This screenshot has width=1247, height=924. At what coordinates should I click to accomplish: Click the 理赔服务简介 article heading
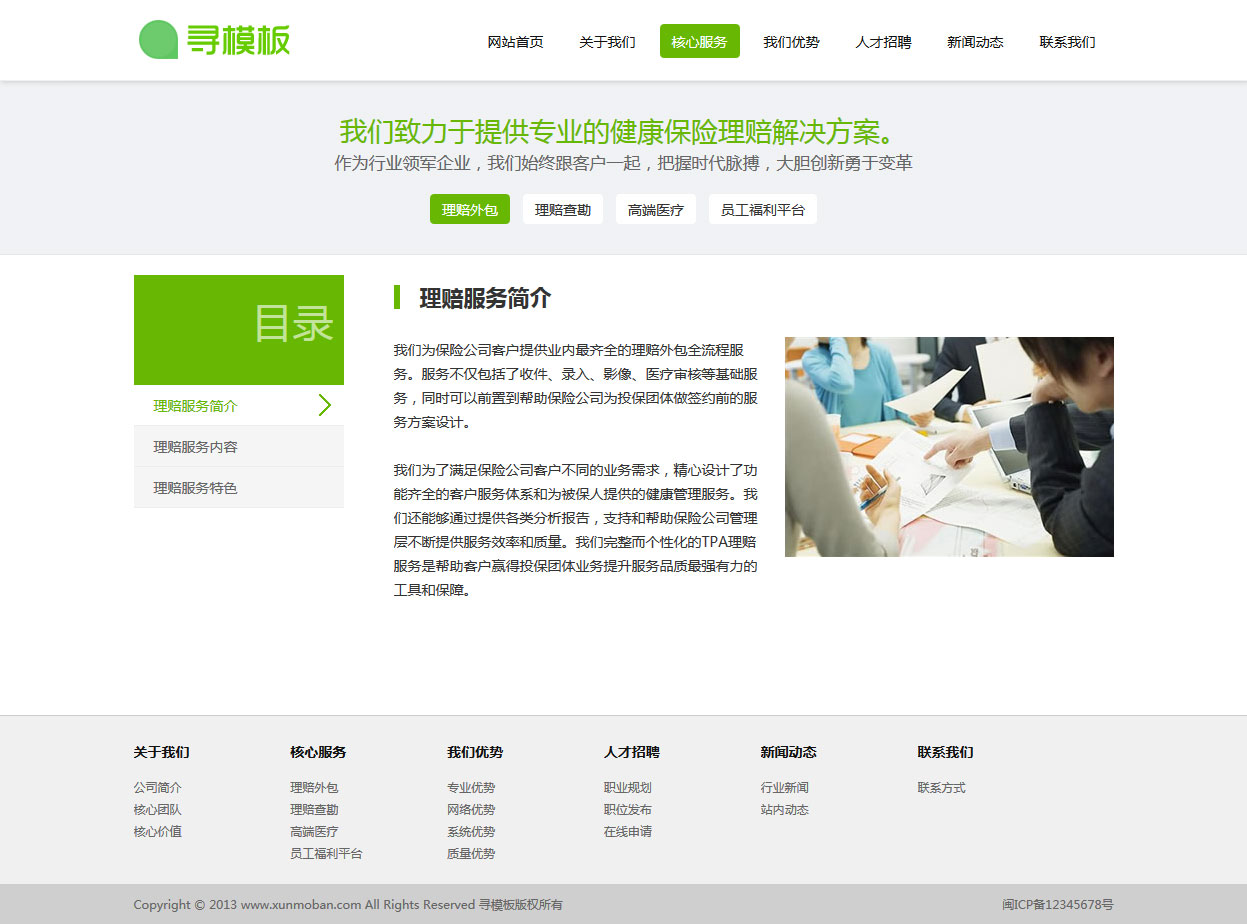(x=485, y=298)
